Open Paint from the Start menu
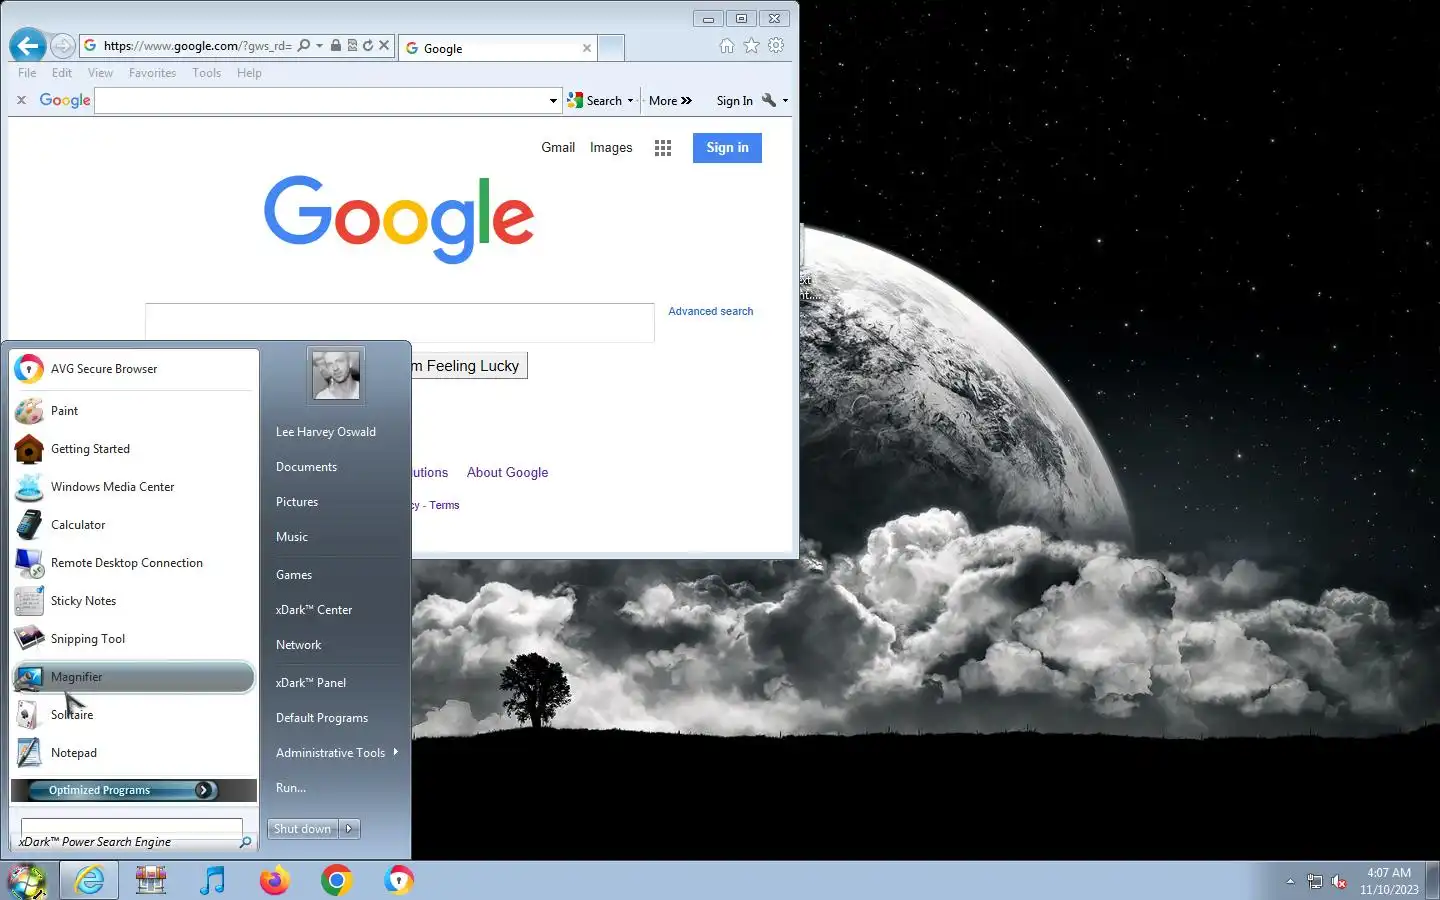This screenshot has height=900, width=1440. [134, 411]
